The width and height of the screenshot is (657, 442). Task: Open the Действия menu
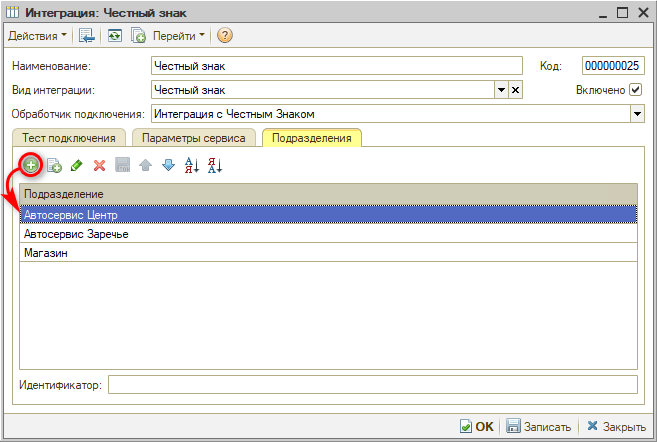(38, 36)
